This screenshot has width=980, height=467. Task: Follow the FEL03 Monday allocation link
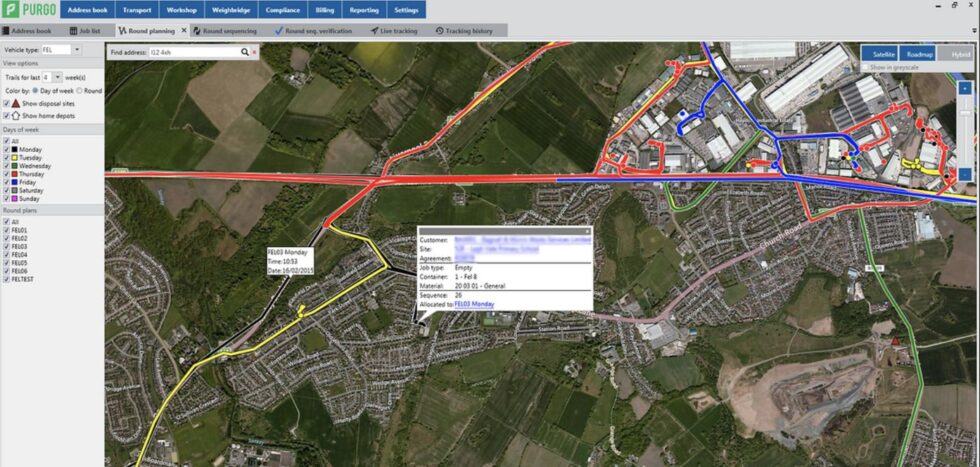coord(474,304)
